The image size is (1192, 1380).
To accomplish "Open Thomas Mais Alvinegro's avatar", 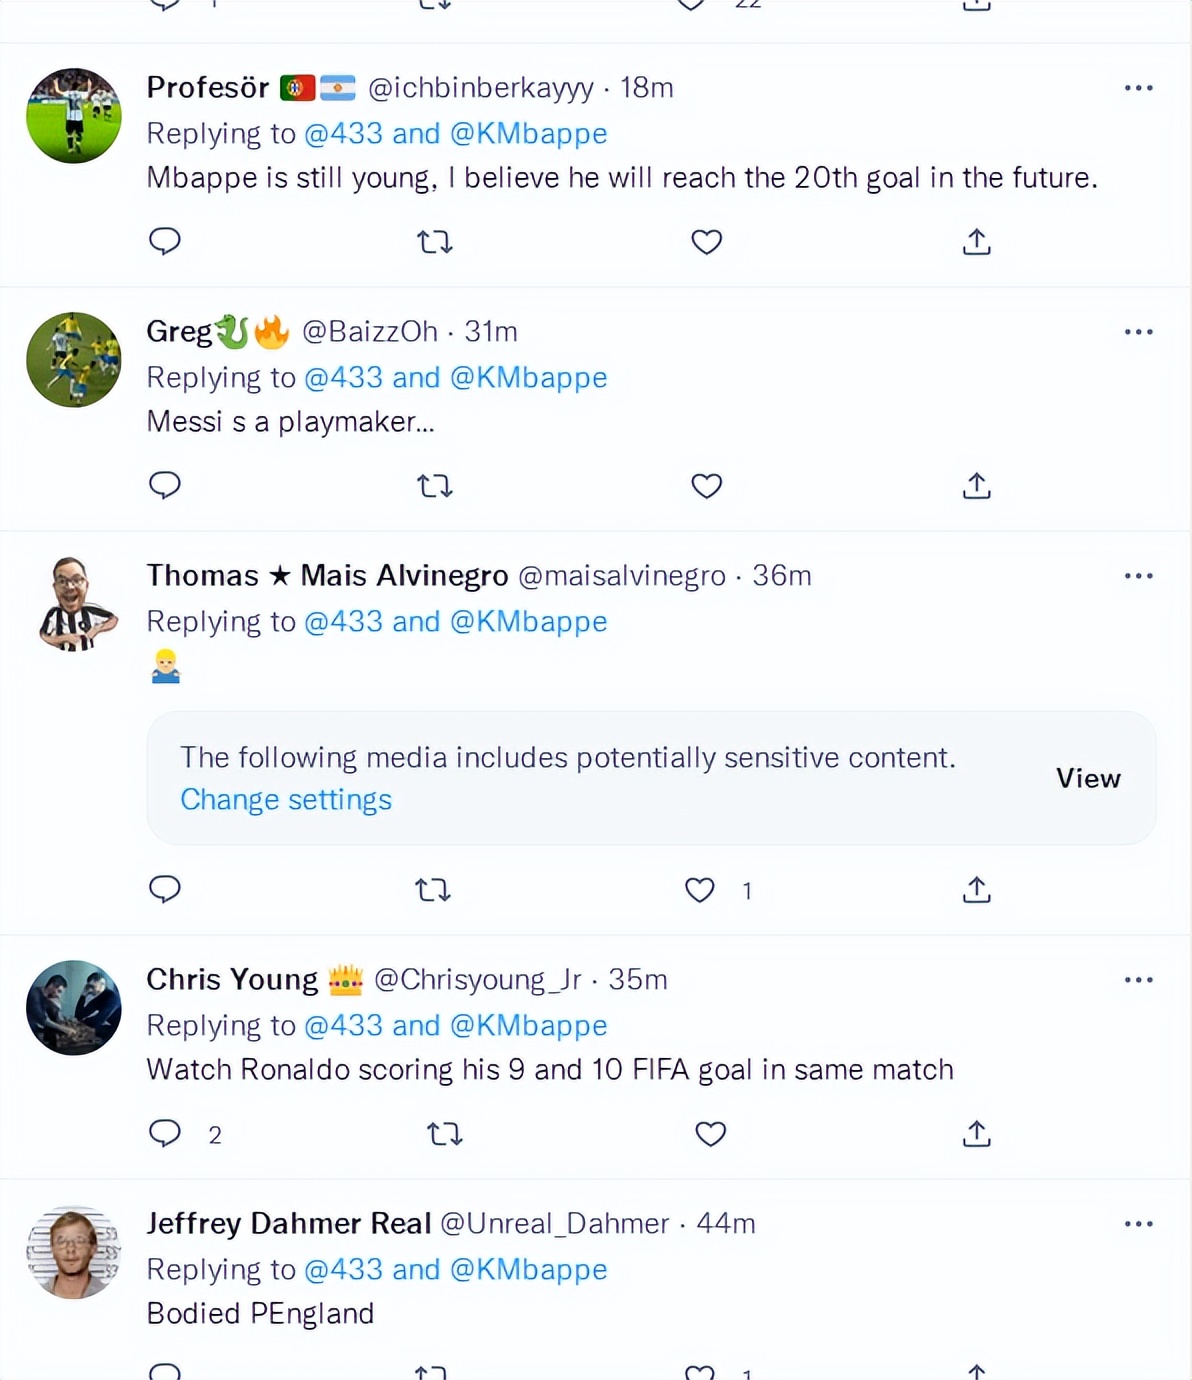I will [74, 604].
